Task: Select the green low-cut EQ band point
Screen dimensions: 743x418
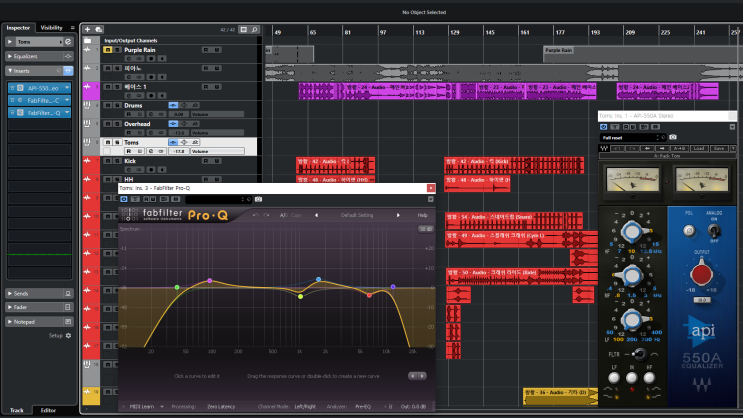Action: 177,287
